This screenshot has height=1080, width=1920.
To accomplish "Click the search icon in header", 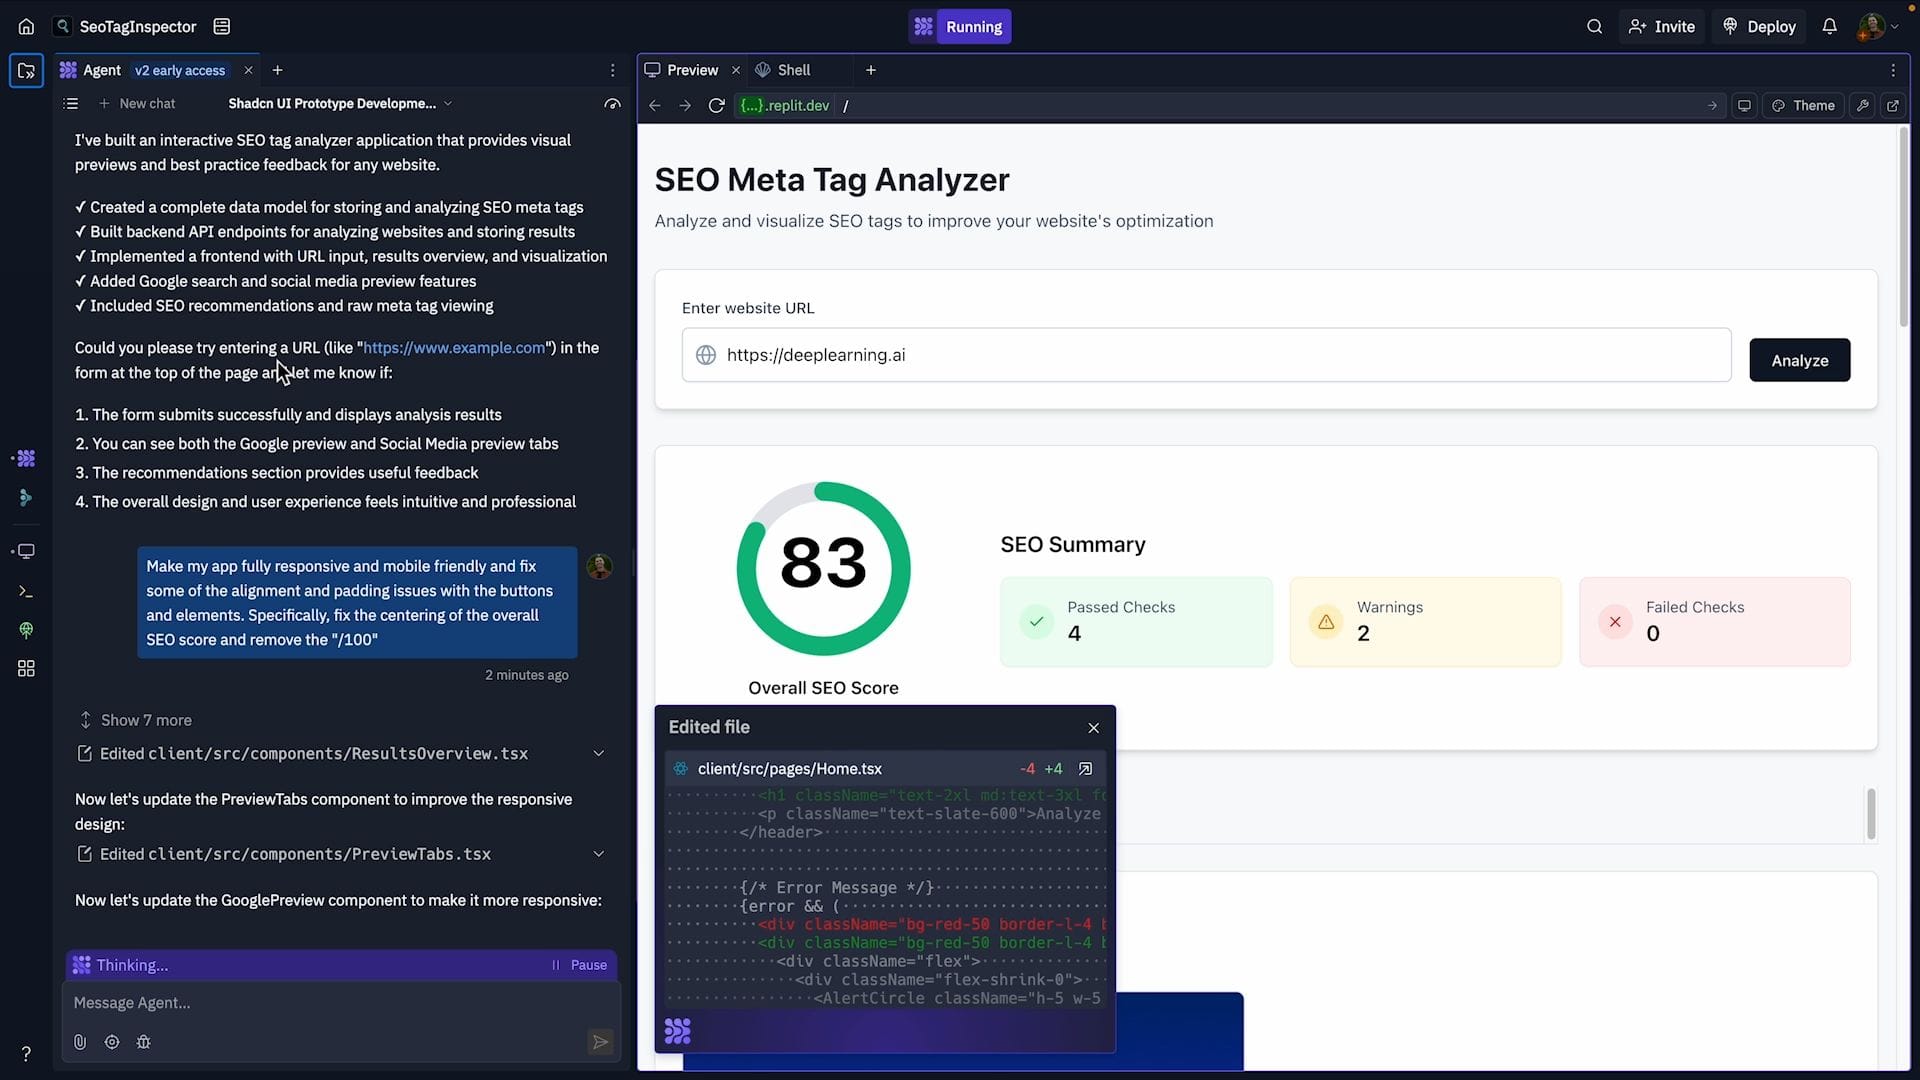I will click(1594, 27).
